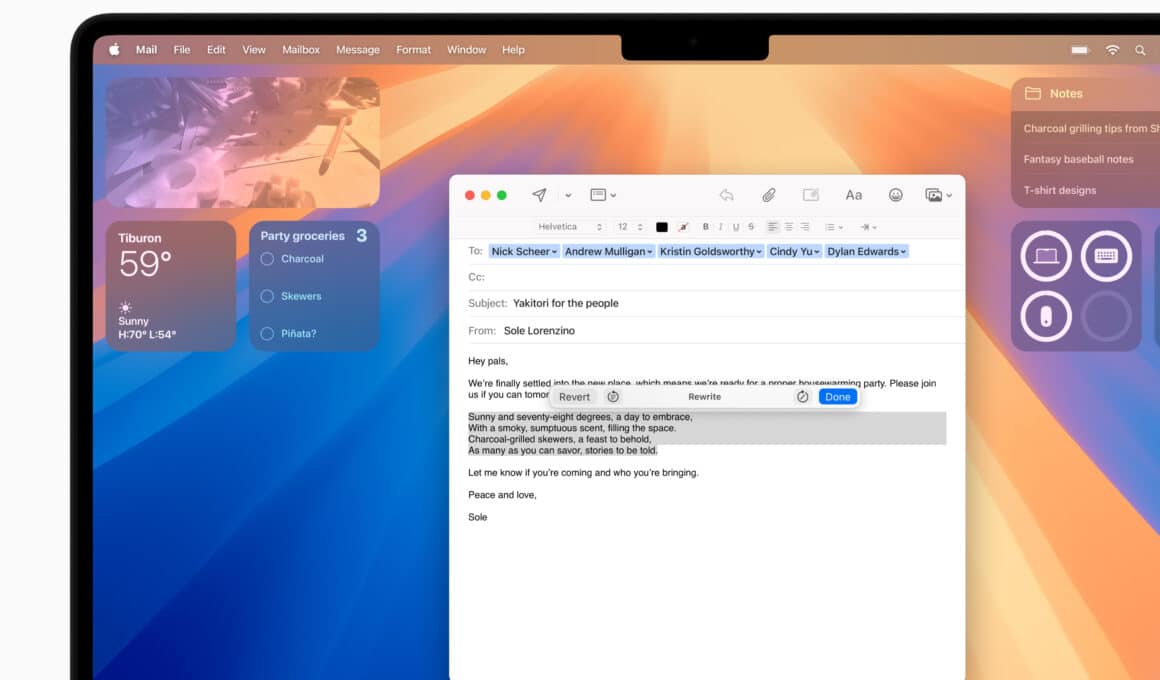
Task: Open the Tiburon weather widget
Action: (171, 286)
